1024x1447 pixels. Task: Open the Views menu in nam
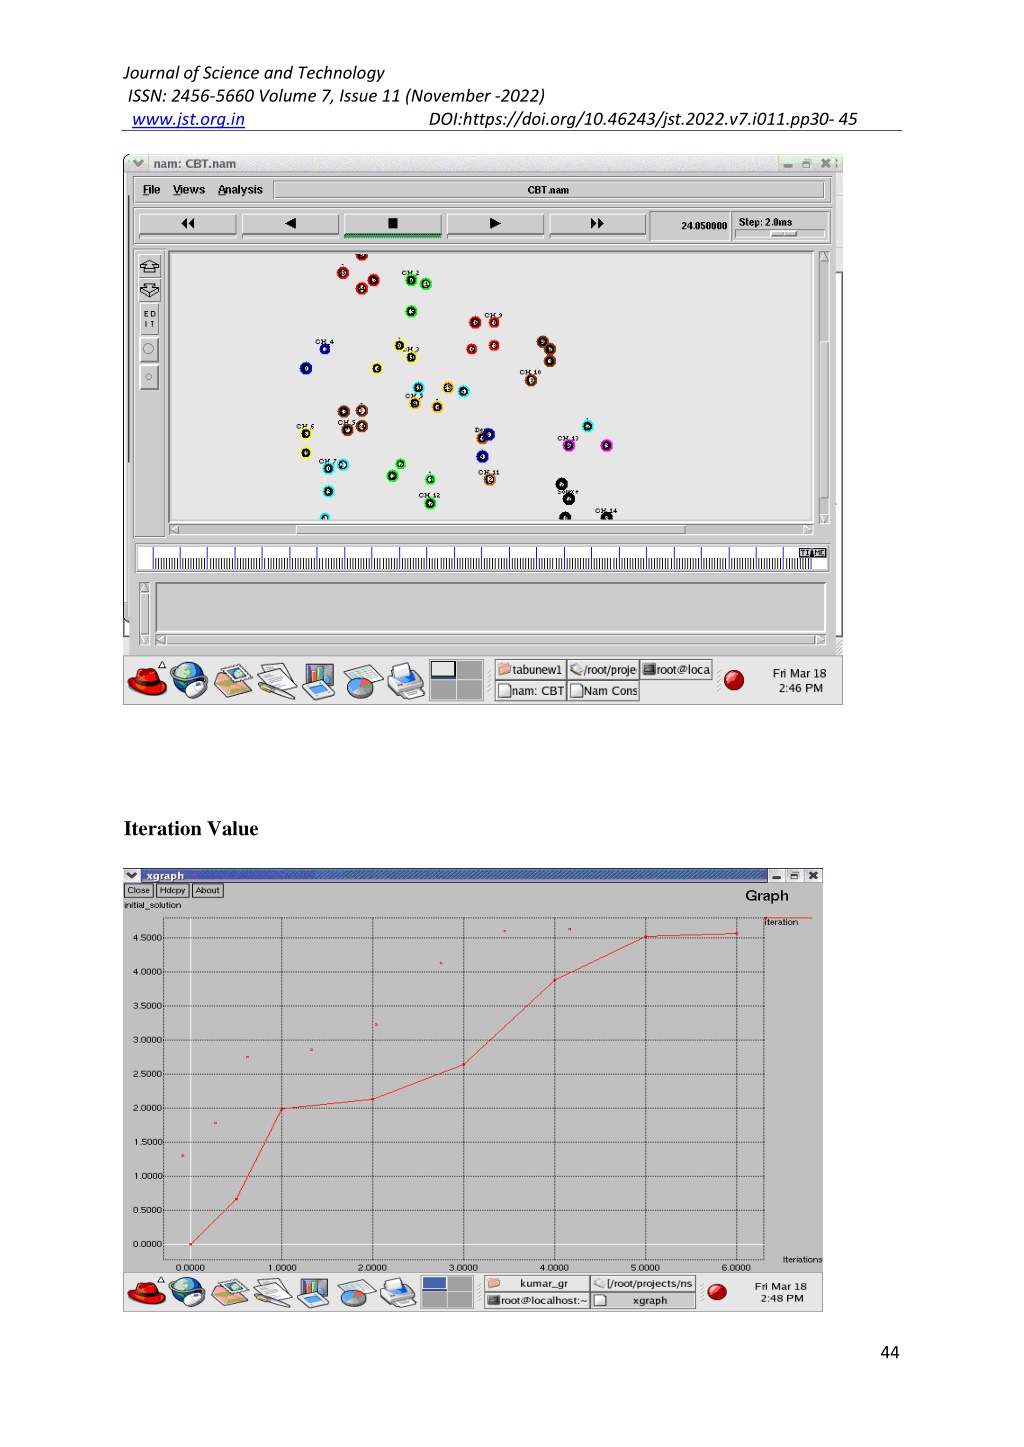pos(188,190)
